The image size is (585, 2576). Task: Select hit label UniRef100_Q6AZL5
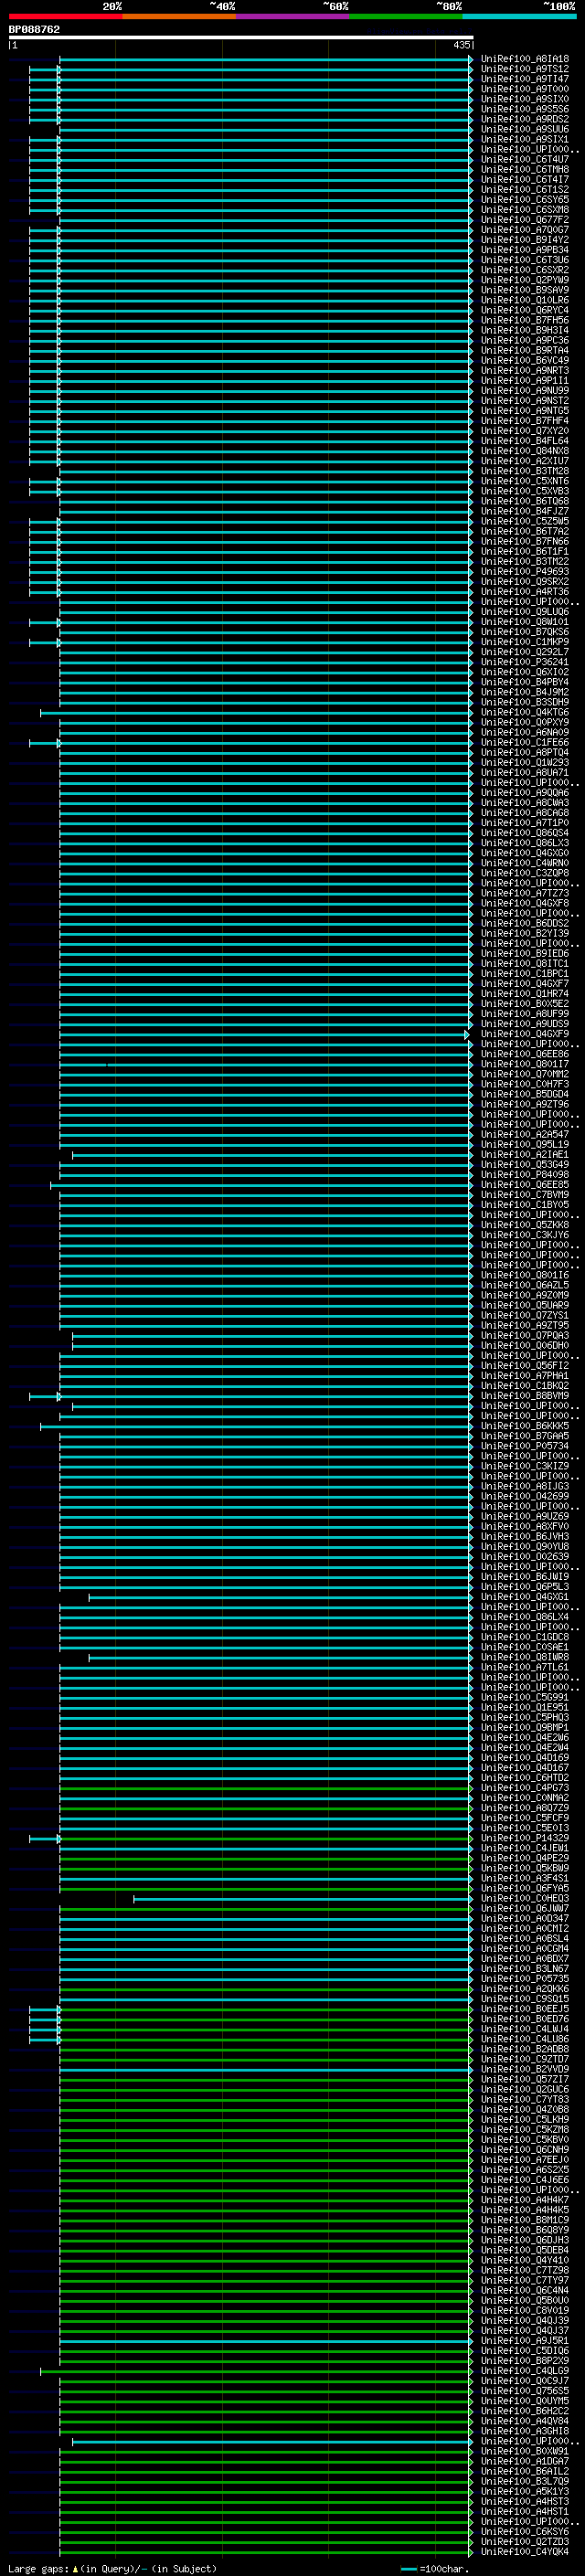[525, 1286]
